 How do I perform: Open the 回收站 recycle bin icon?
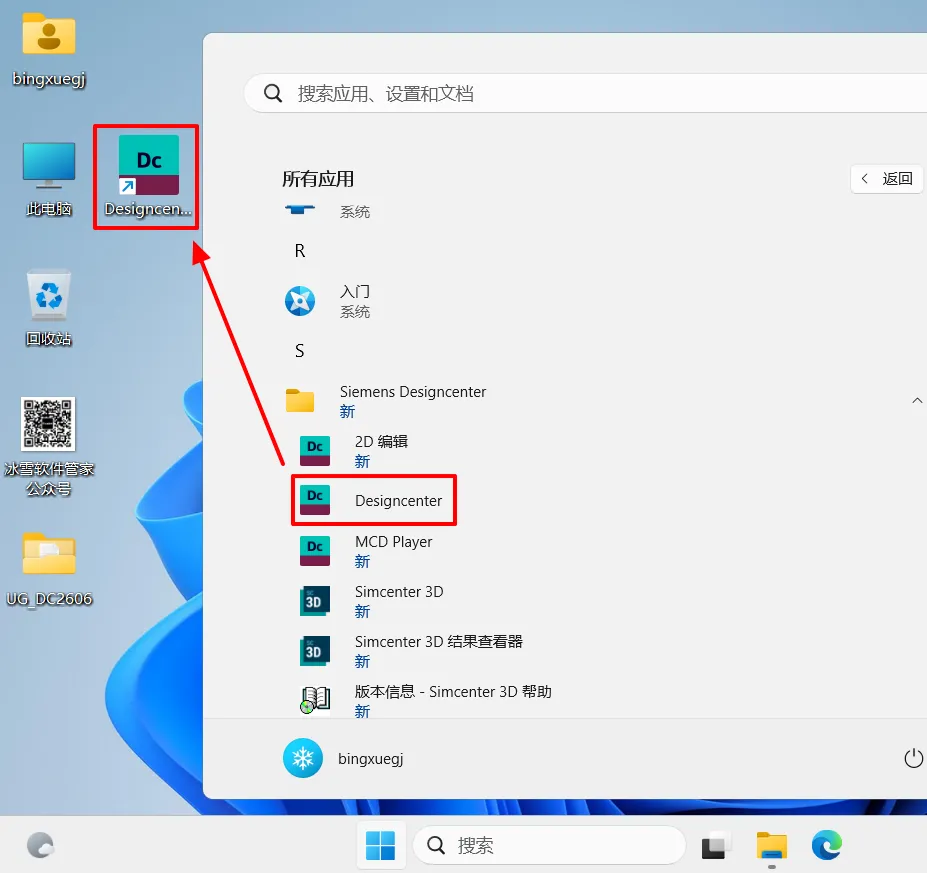pyautogui.click(x=49, y=307)
